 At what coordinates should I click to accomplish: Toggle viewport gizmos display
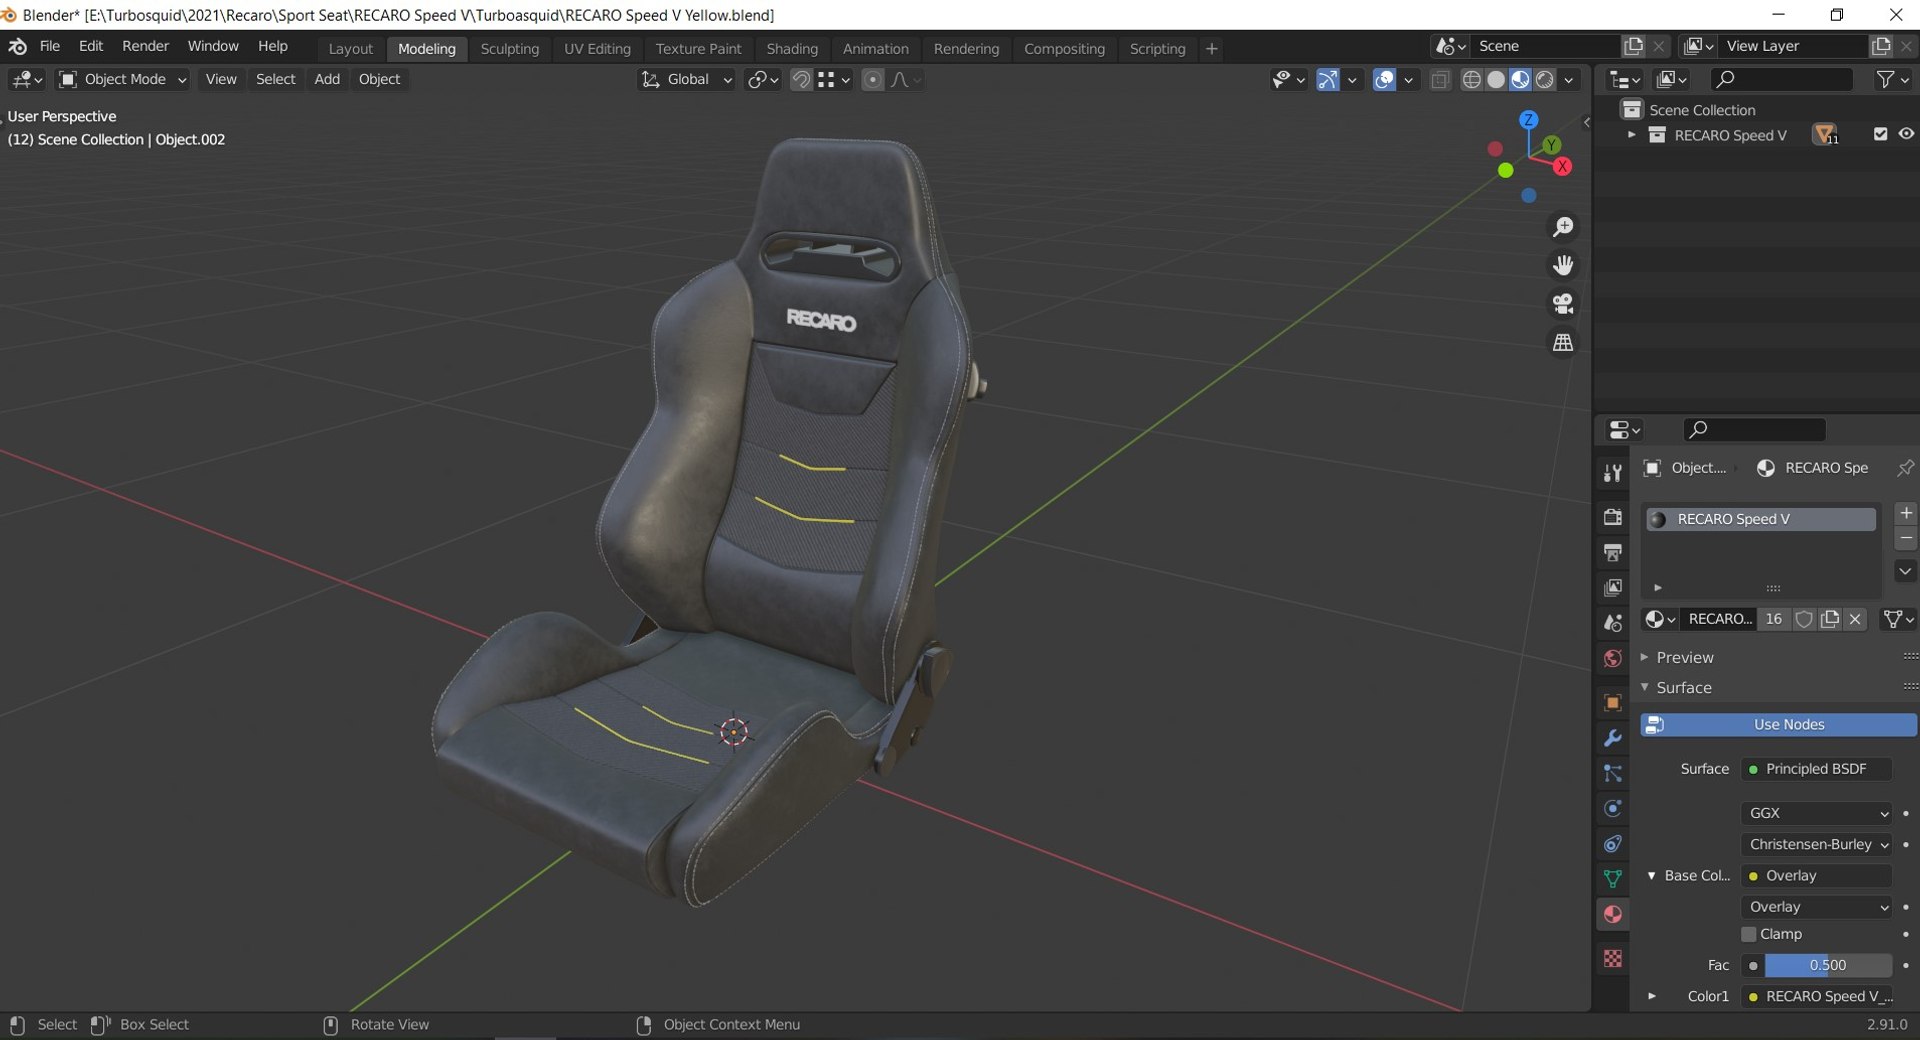pos(1328,79)
